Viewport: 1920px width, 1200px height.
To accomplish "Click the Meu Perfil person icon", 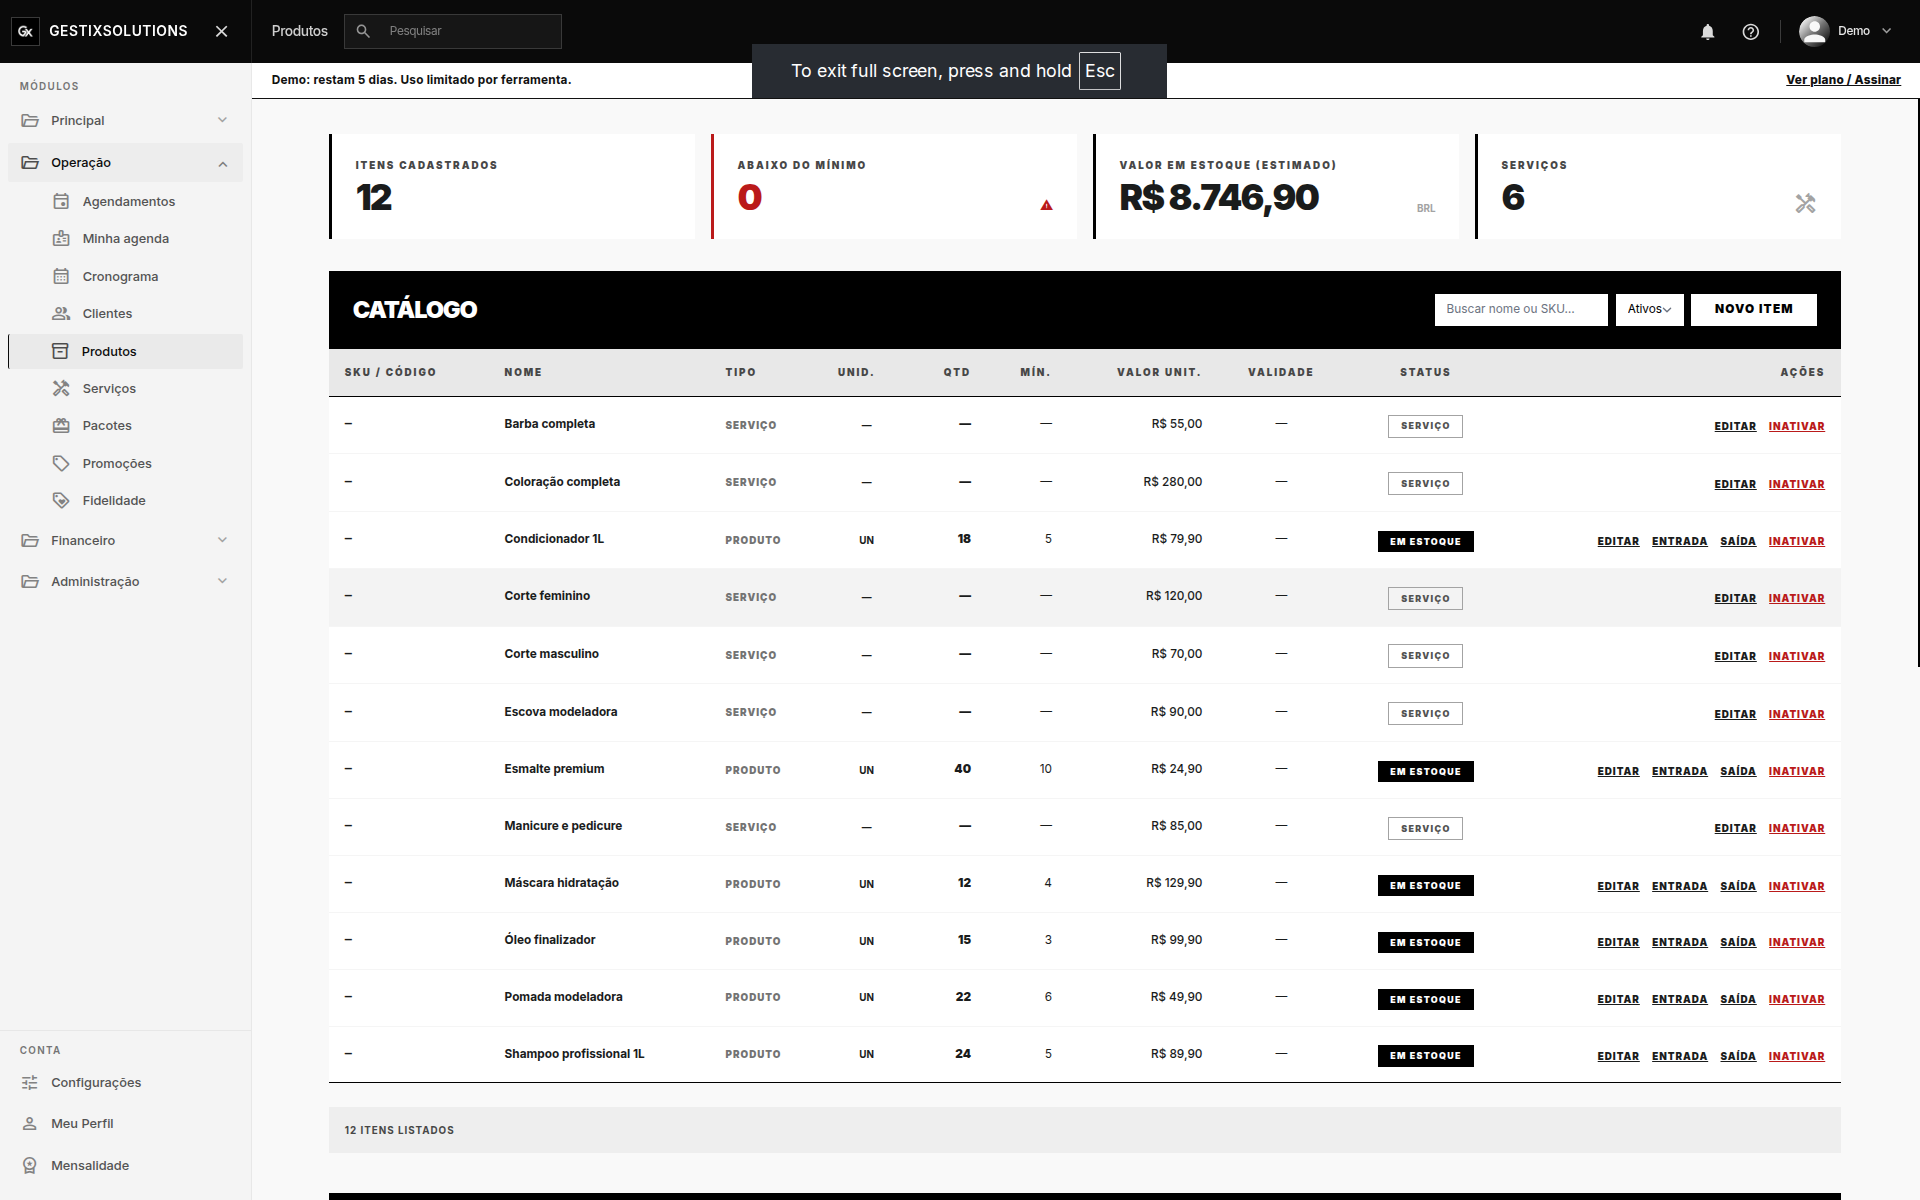I will coord(30,1123).
